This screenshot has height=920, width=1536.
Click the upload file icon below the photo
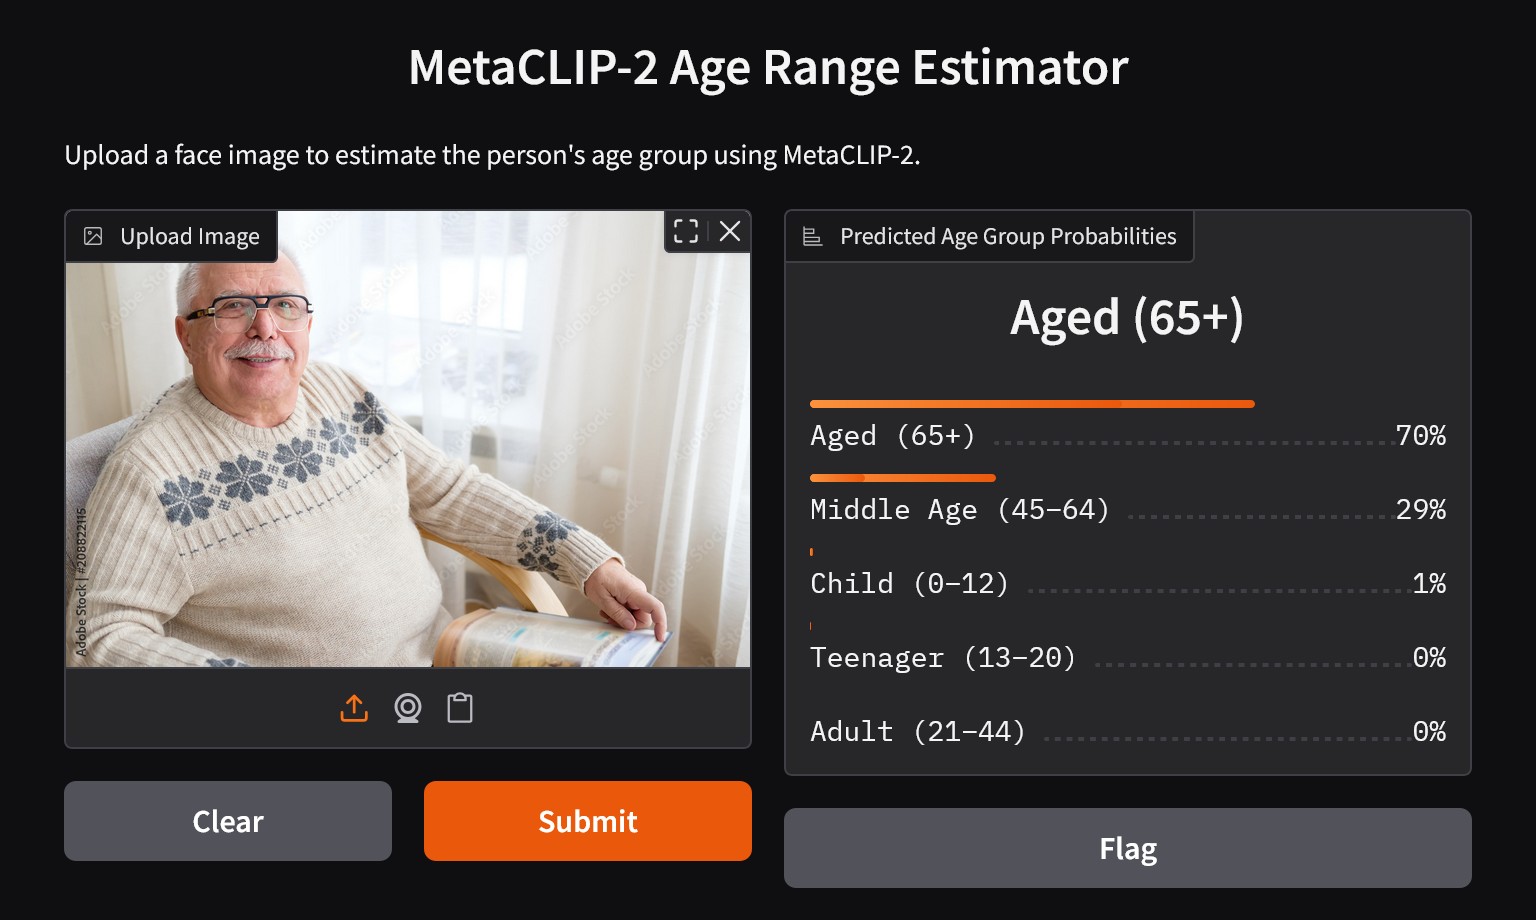tap(354, 708)
